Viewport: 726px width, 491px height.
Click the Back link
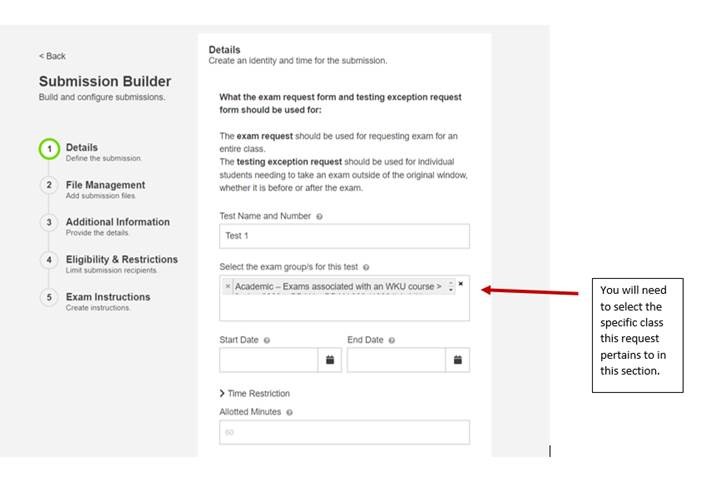(52, 56)
